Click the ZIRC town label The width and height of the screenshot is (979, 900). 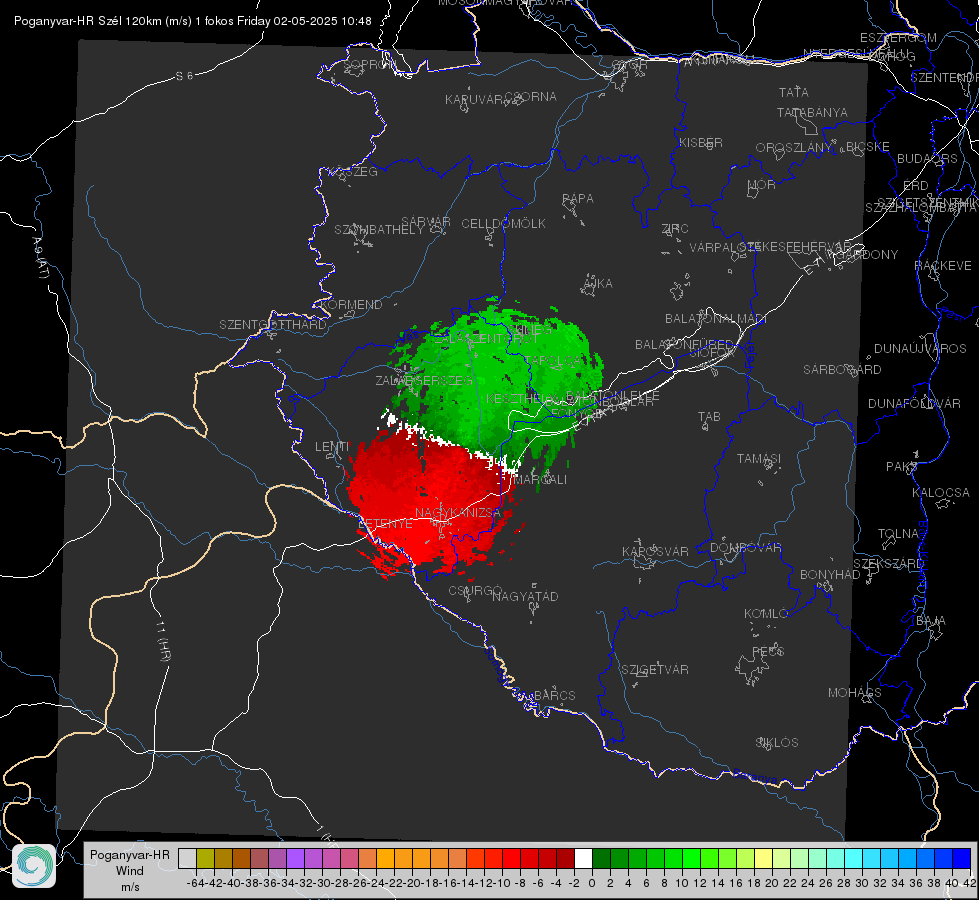pyautogui.click(x=676, y=229)
